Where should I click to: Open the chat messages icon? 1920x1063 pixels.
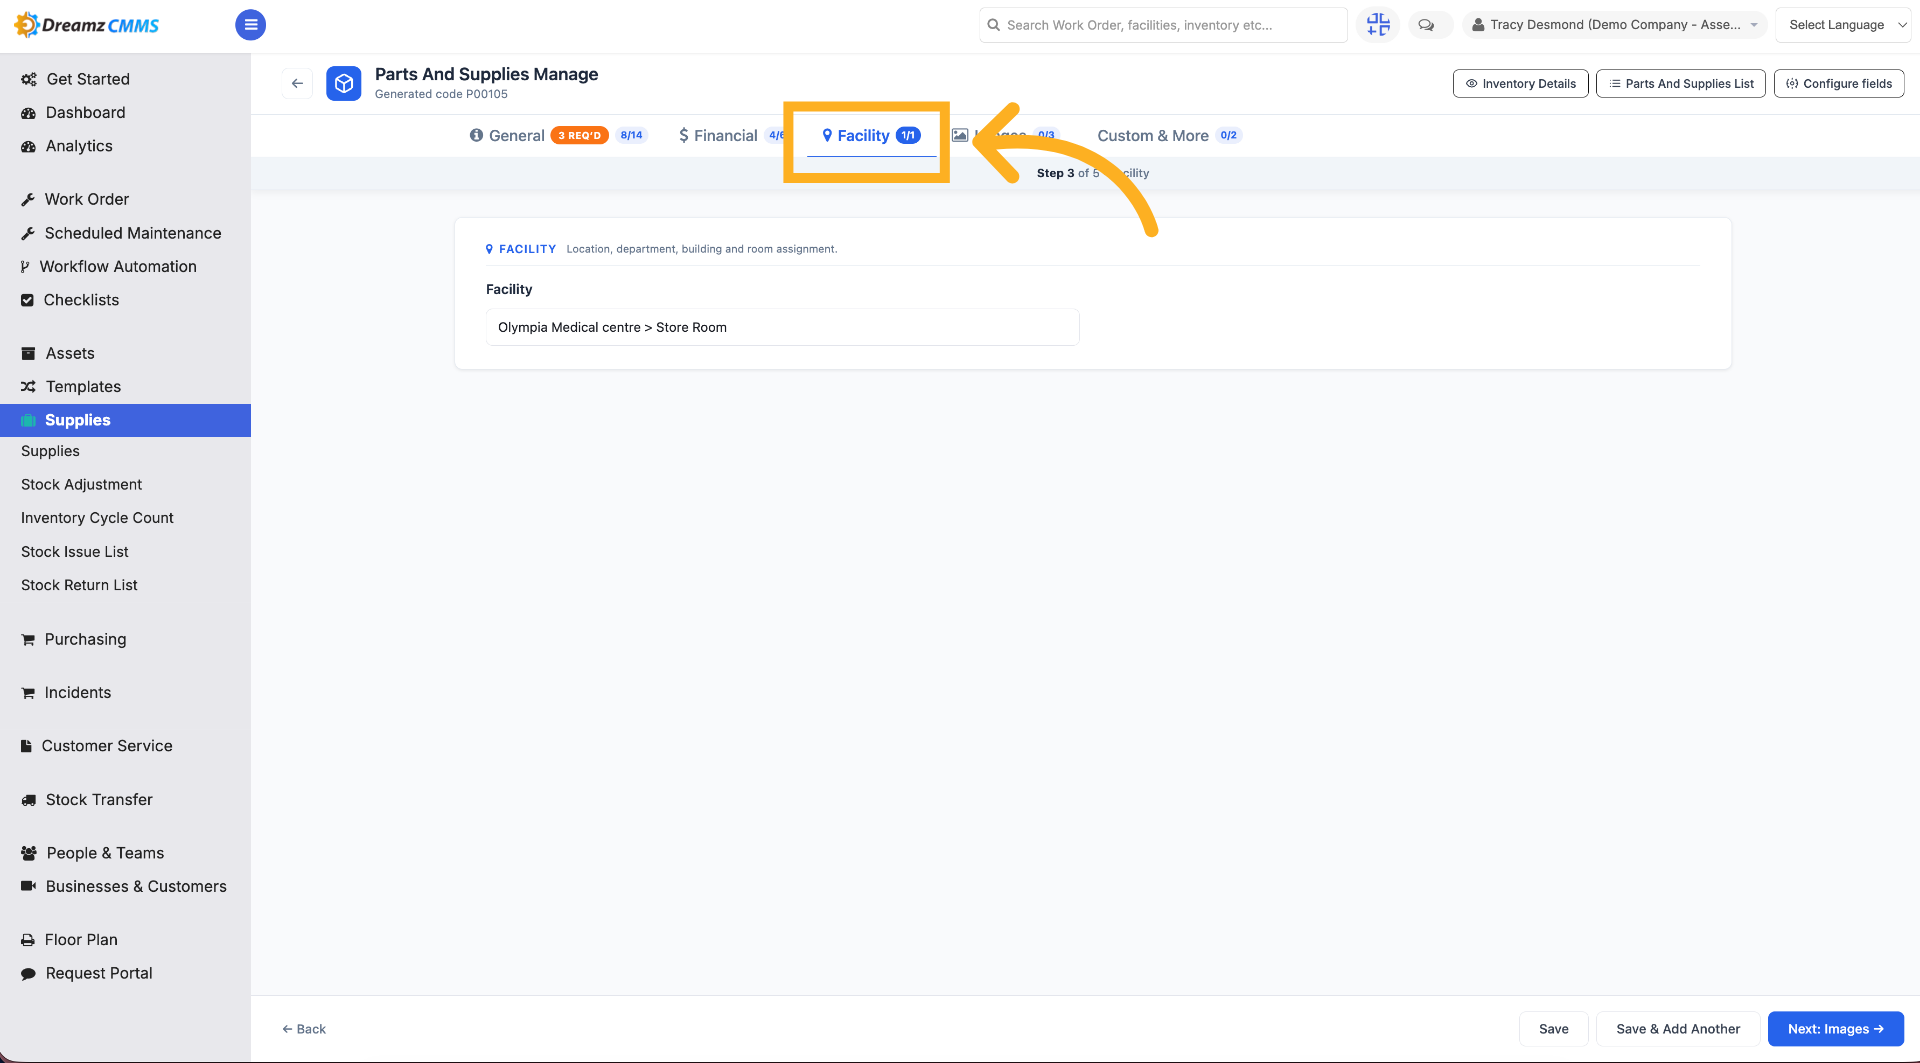[1426, 25]
